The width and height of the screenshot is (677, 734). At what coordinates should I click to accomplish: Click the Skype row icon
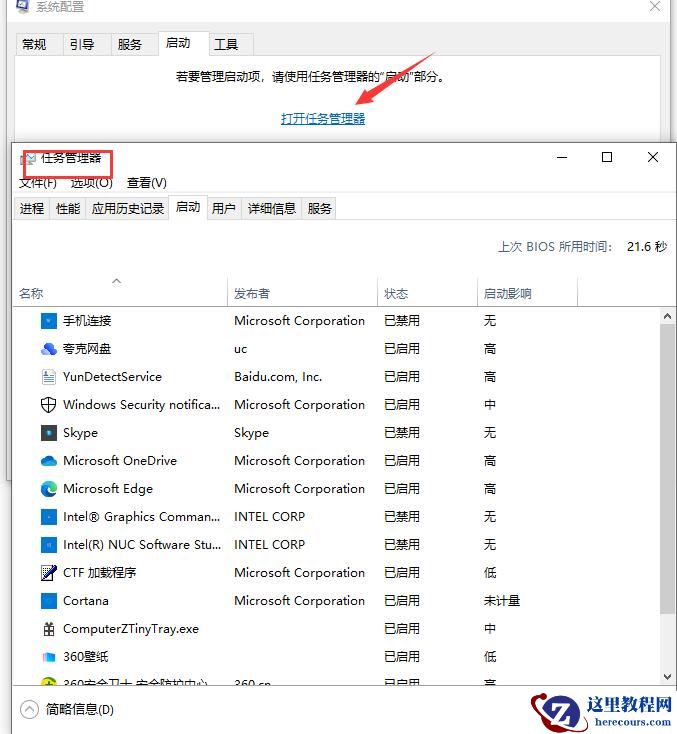coord(49,433)
